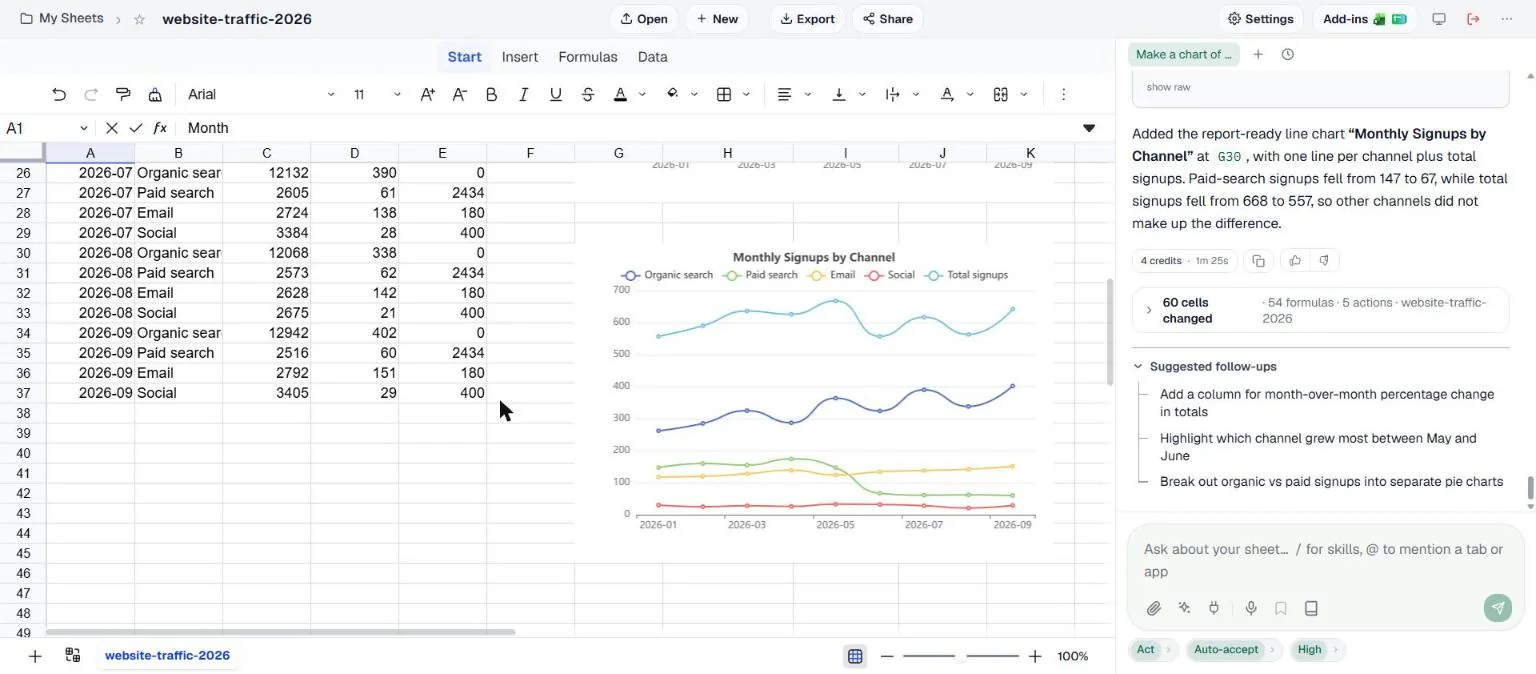This screenshot has width=1536, height=674.
Task: Select 'Break out organic vs paid signups' suggestion
Action: (x=1331, y=482)
